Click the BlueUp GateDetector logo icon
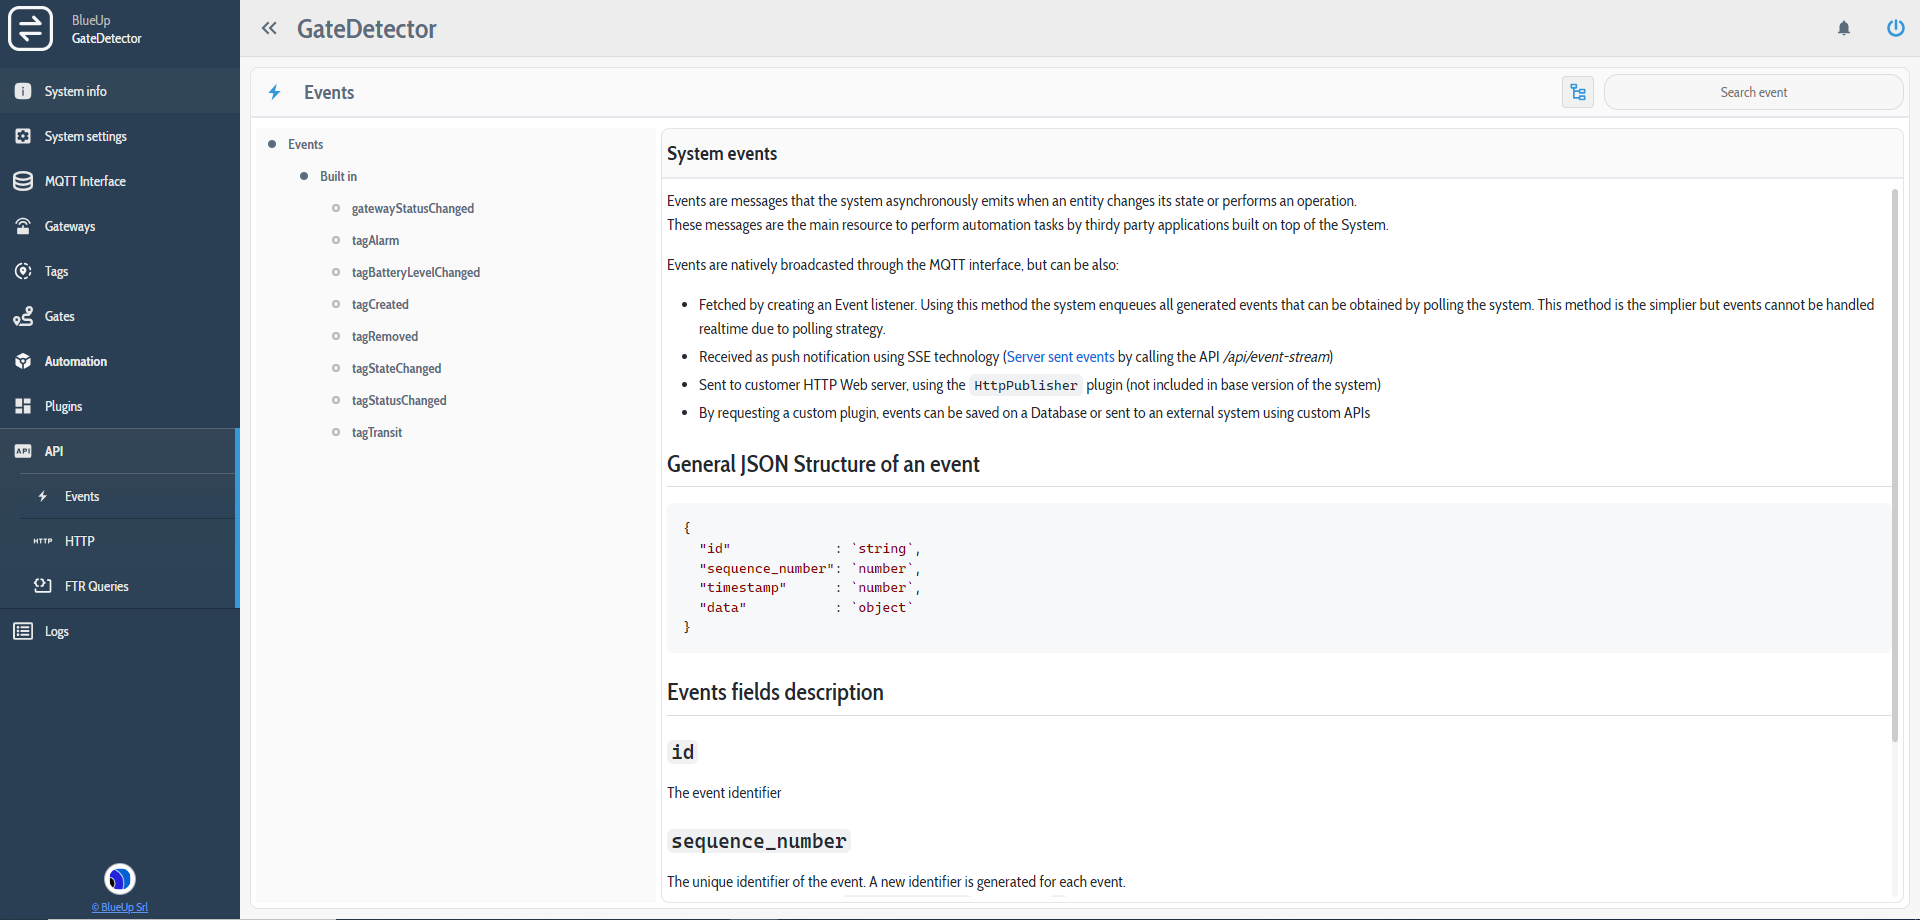1920x920 pixels. click(30, 28)
